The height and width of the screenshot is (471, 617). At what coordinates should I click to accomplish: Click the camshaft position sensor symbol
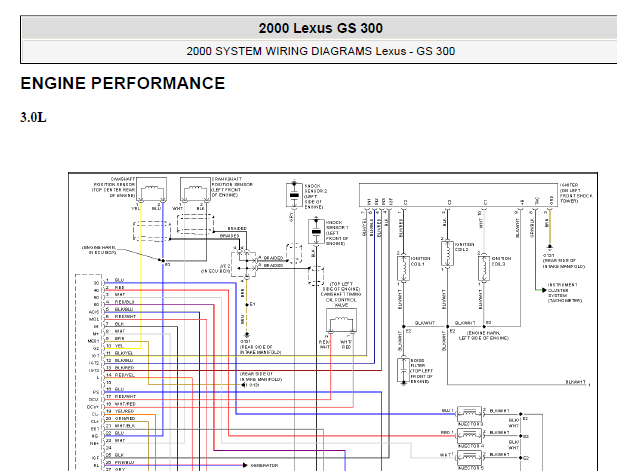click(151, 190)
